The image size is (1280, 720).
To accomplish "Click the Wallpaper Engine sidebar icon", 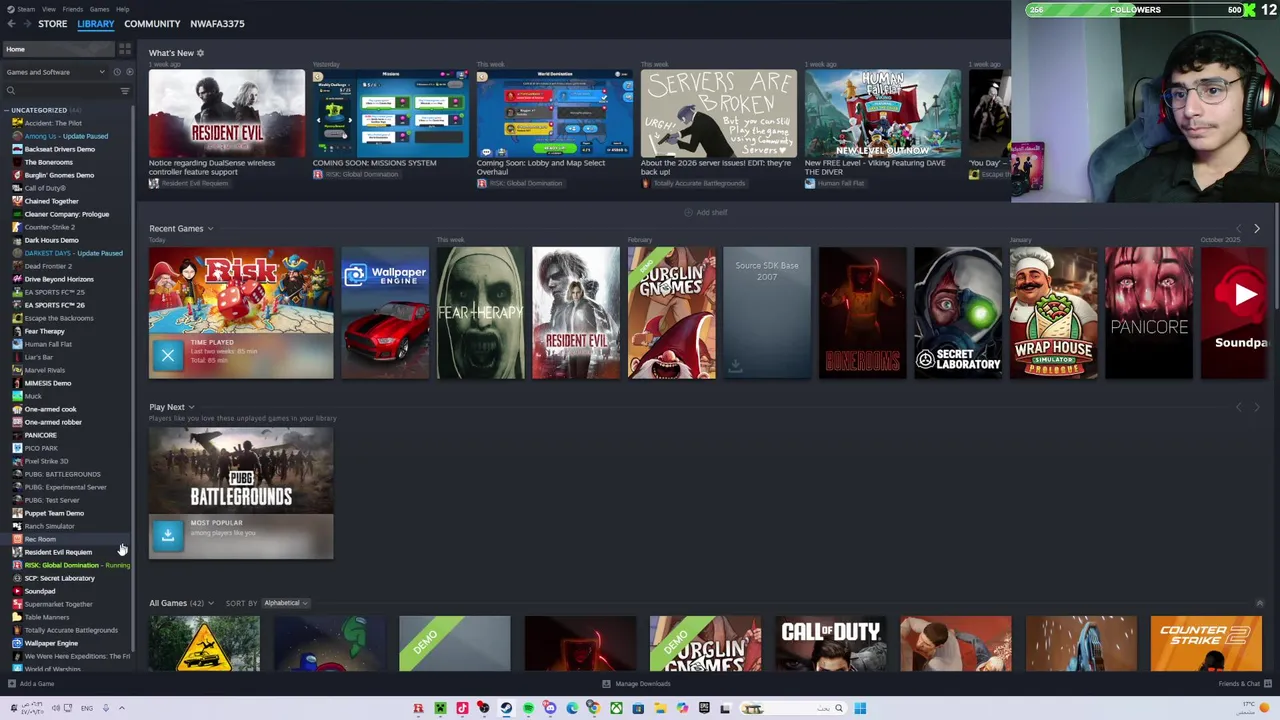I will pos(17,643).
